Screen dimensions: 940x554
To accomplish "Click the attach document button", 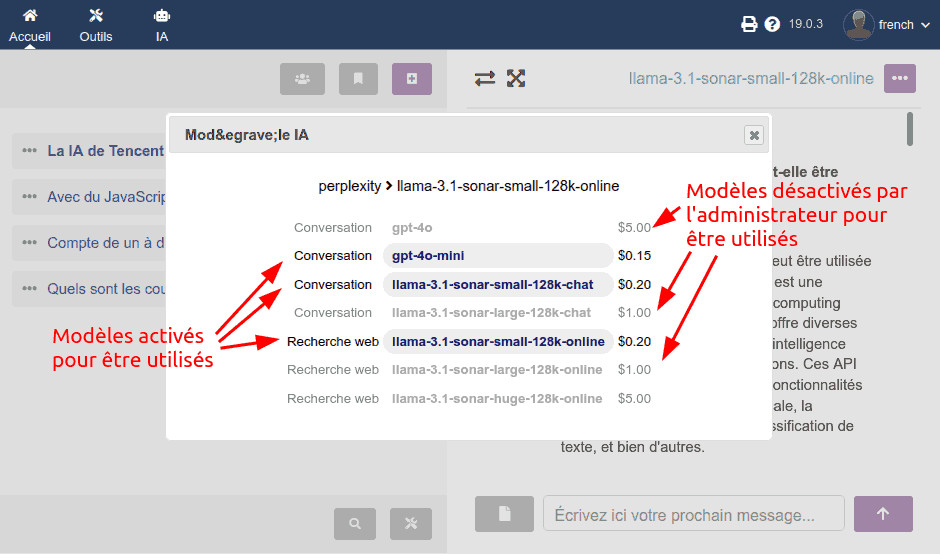I will (504, 514).
